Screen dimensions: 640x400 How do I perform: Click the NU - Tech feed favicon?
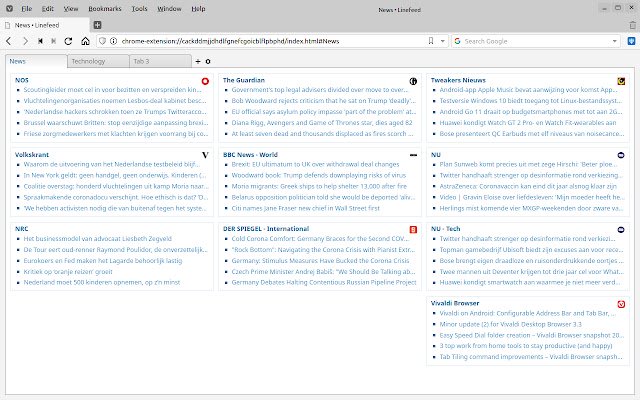coord(621,229)
